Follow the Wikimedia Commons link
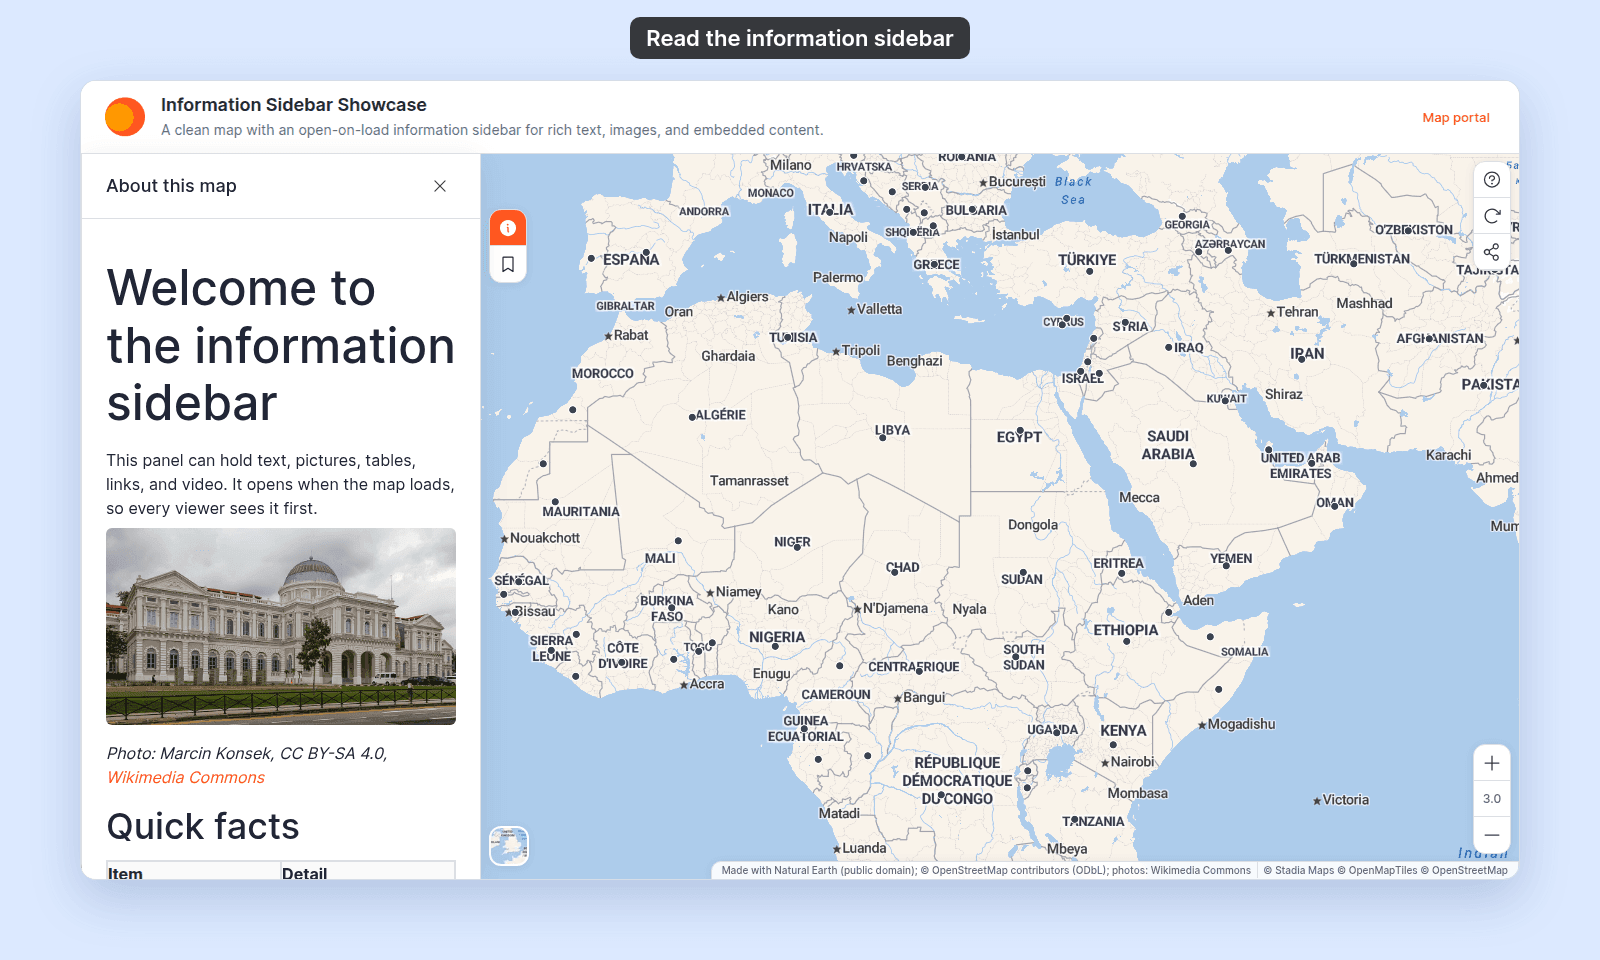Screen dimensions: 1600x960 point(186,777)
